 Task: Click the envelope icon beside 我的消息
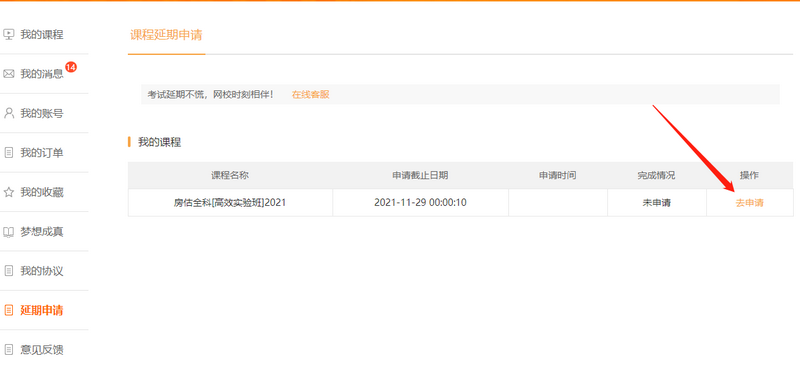8,74
